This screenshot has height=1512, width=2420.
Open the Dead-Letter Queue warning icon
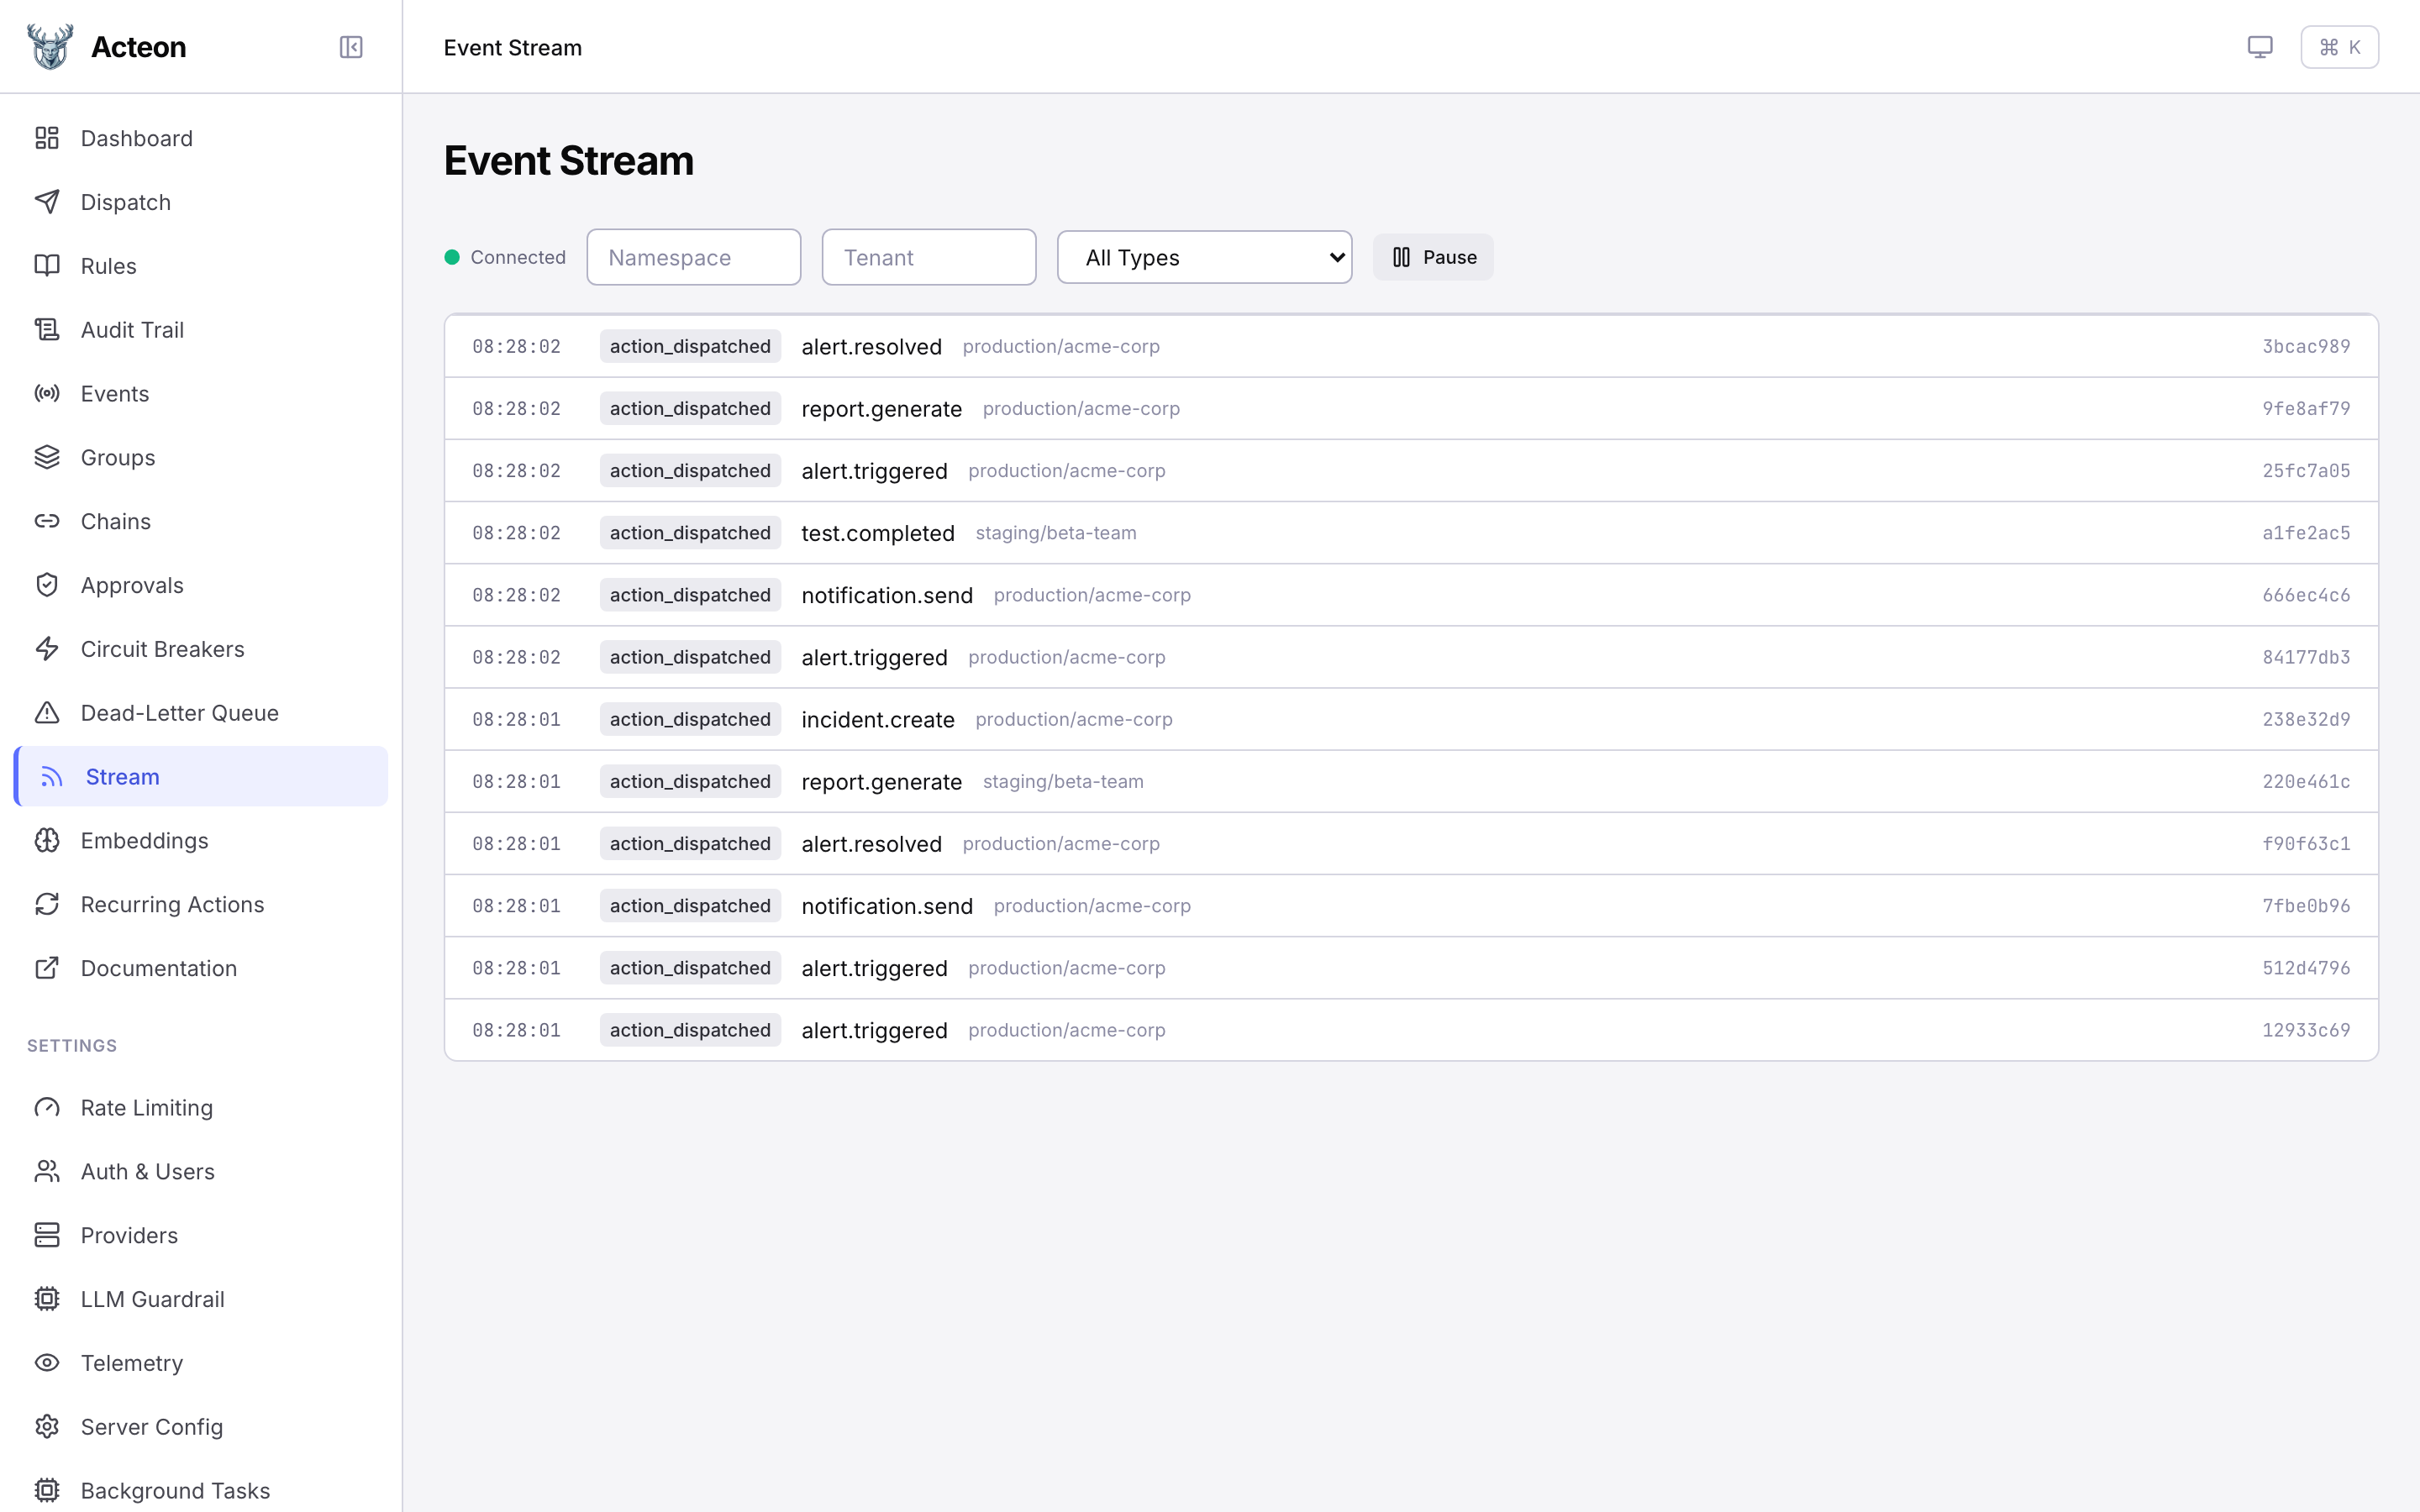click(x=47, y=713)
